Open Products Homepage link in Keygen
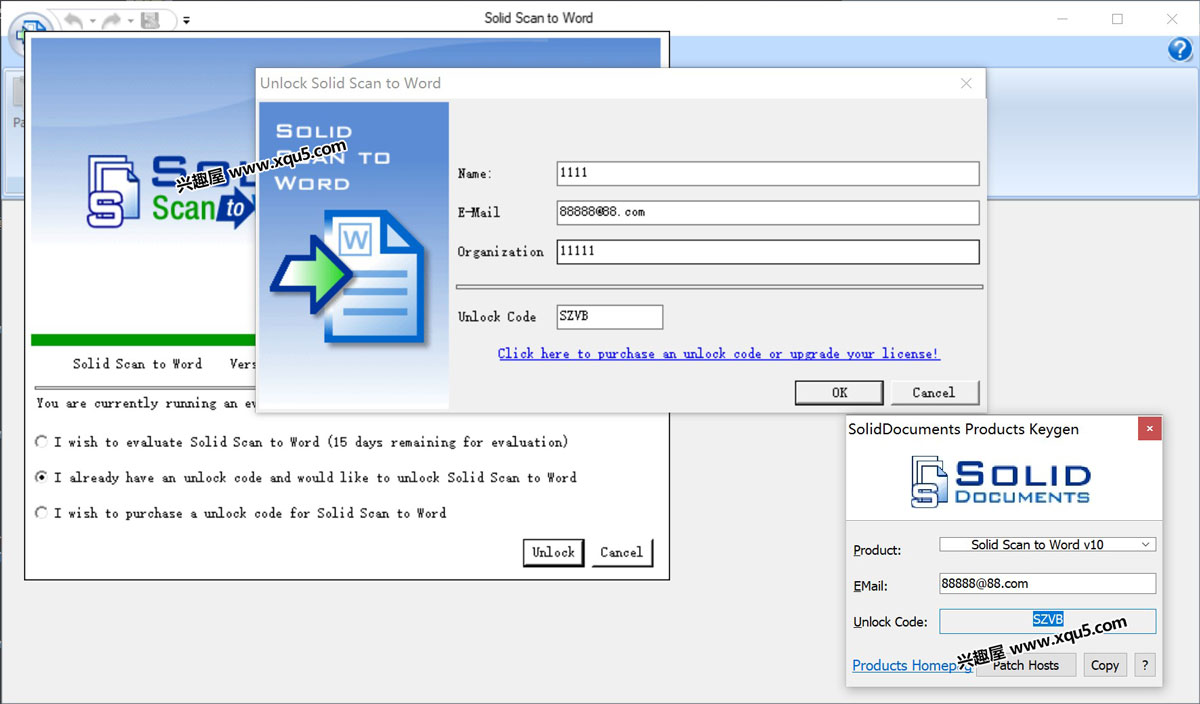 [911, 666]
